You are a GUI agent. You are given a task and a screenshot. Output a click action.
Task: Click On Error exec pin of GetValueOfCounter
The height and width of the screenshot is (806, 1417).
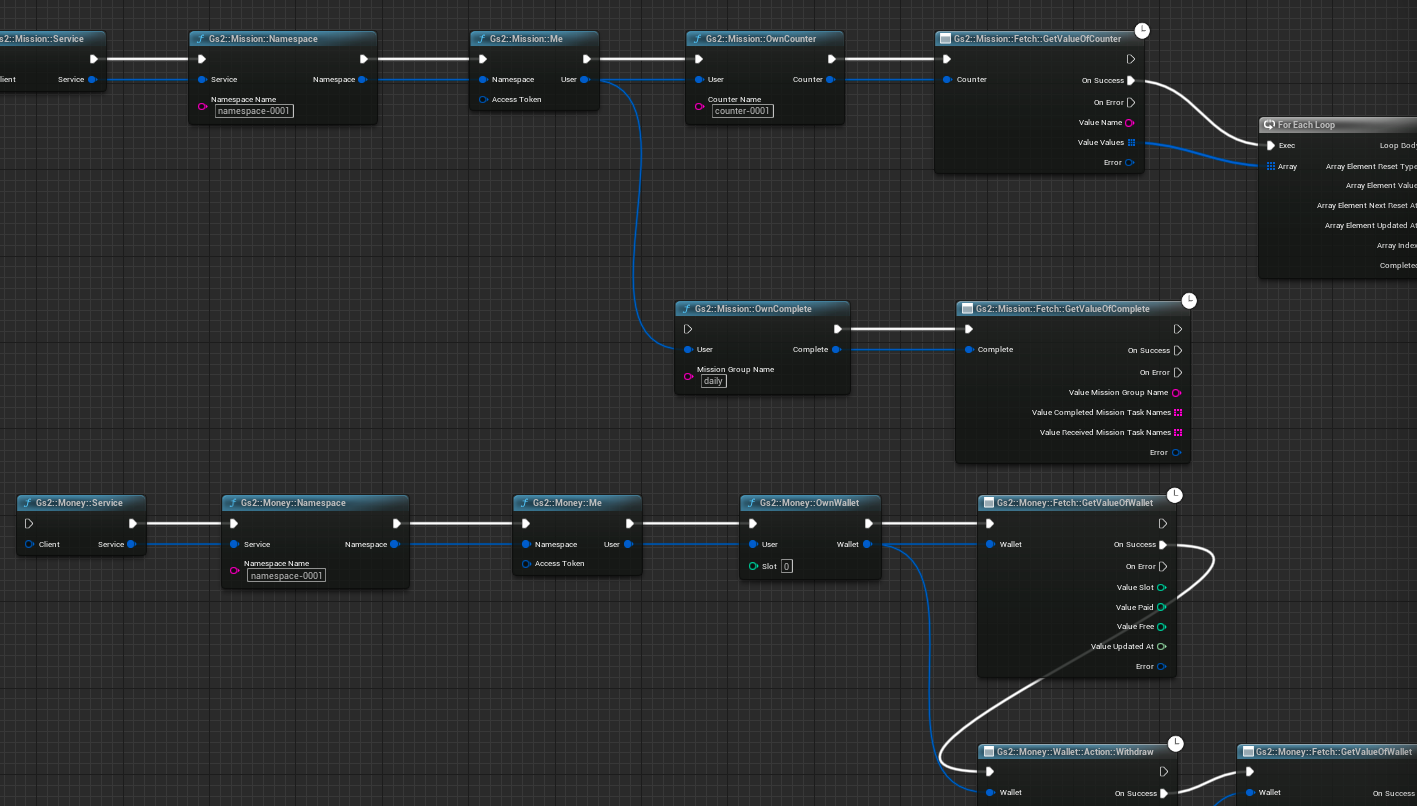tap(1131, 102)
